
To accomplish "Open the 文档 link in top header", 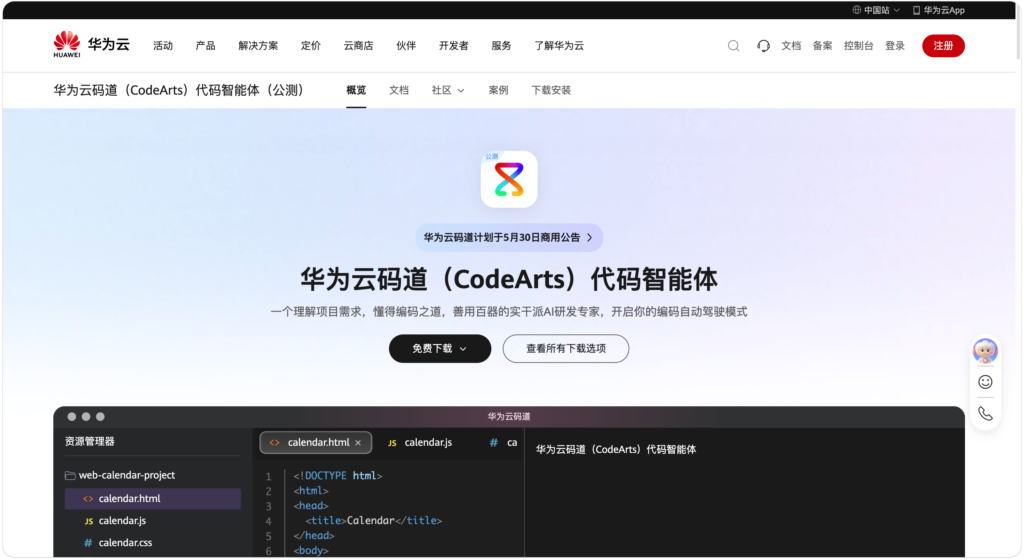I will click(791, 46).
